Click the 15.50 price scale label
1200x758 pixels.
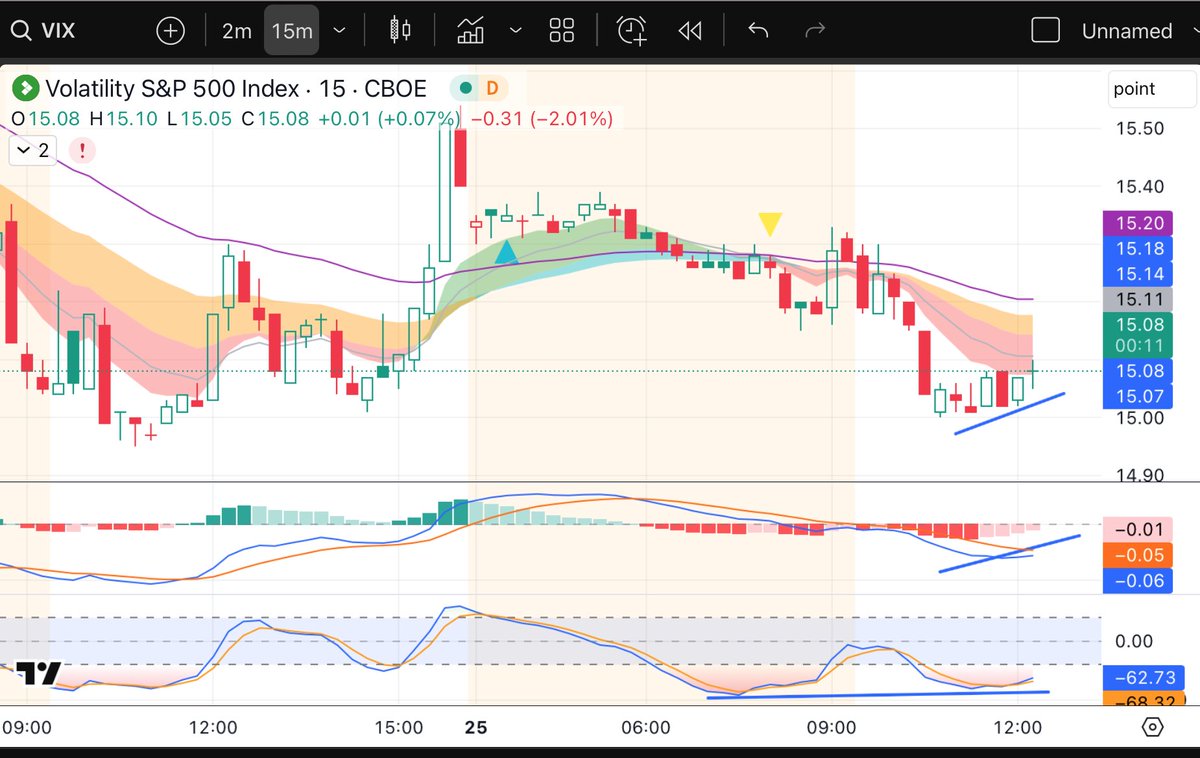(x=1138, y=129)
